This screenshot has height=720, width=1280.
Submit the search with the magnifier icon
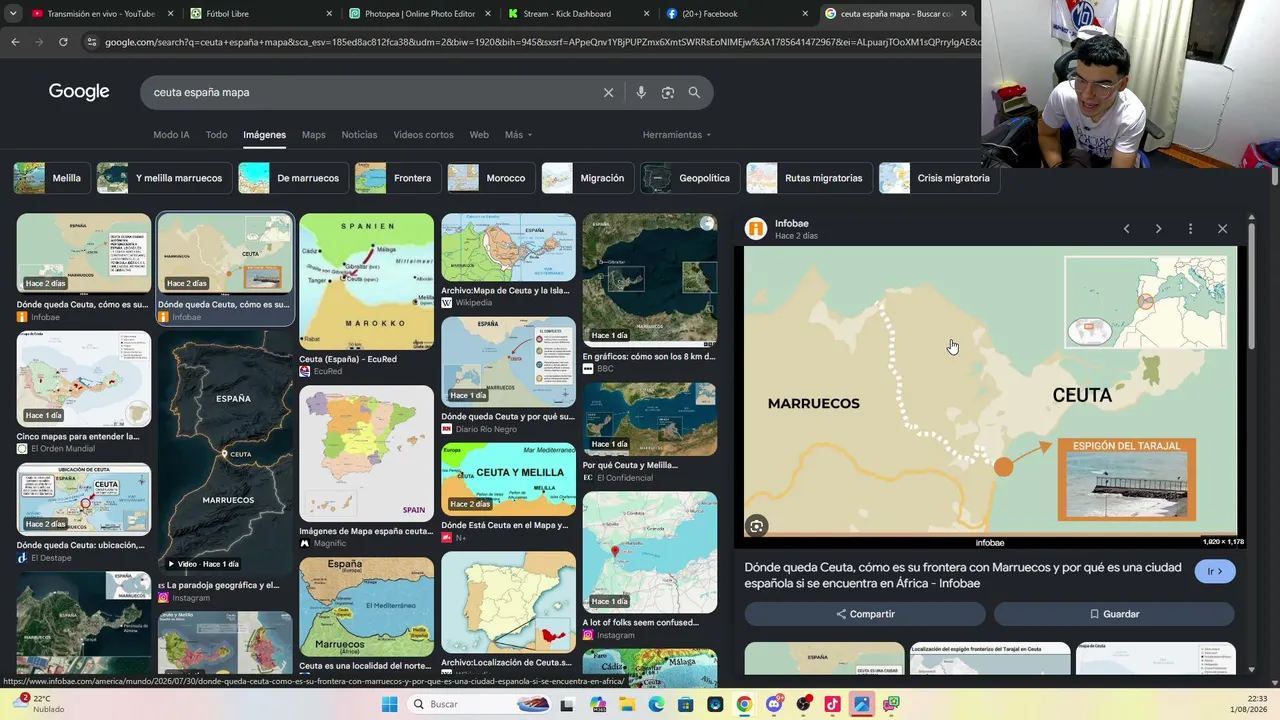694,92
